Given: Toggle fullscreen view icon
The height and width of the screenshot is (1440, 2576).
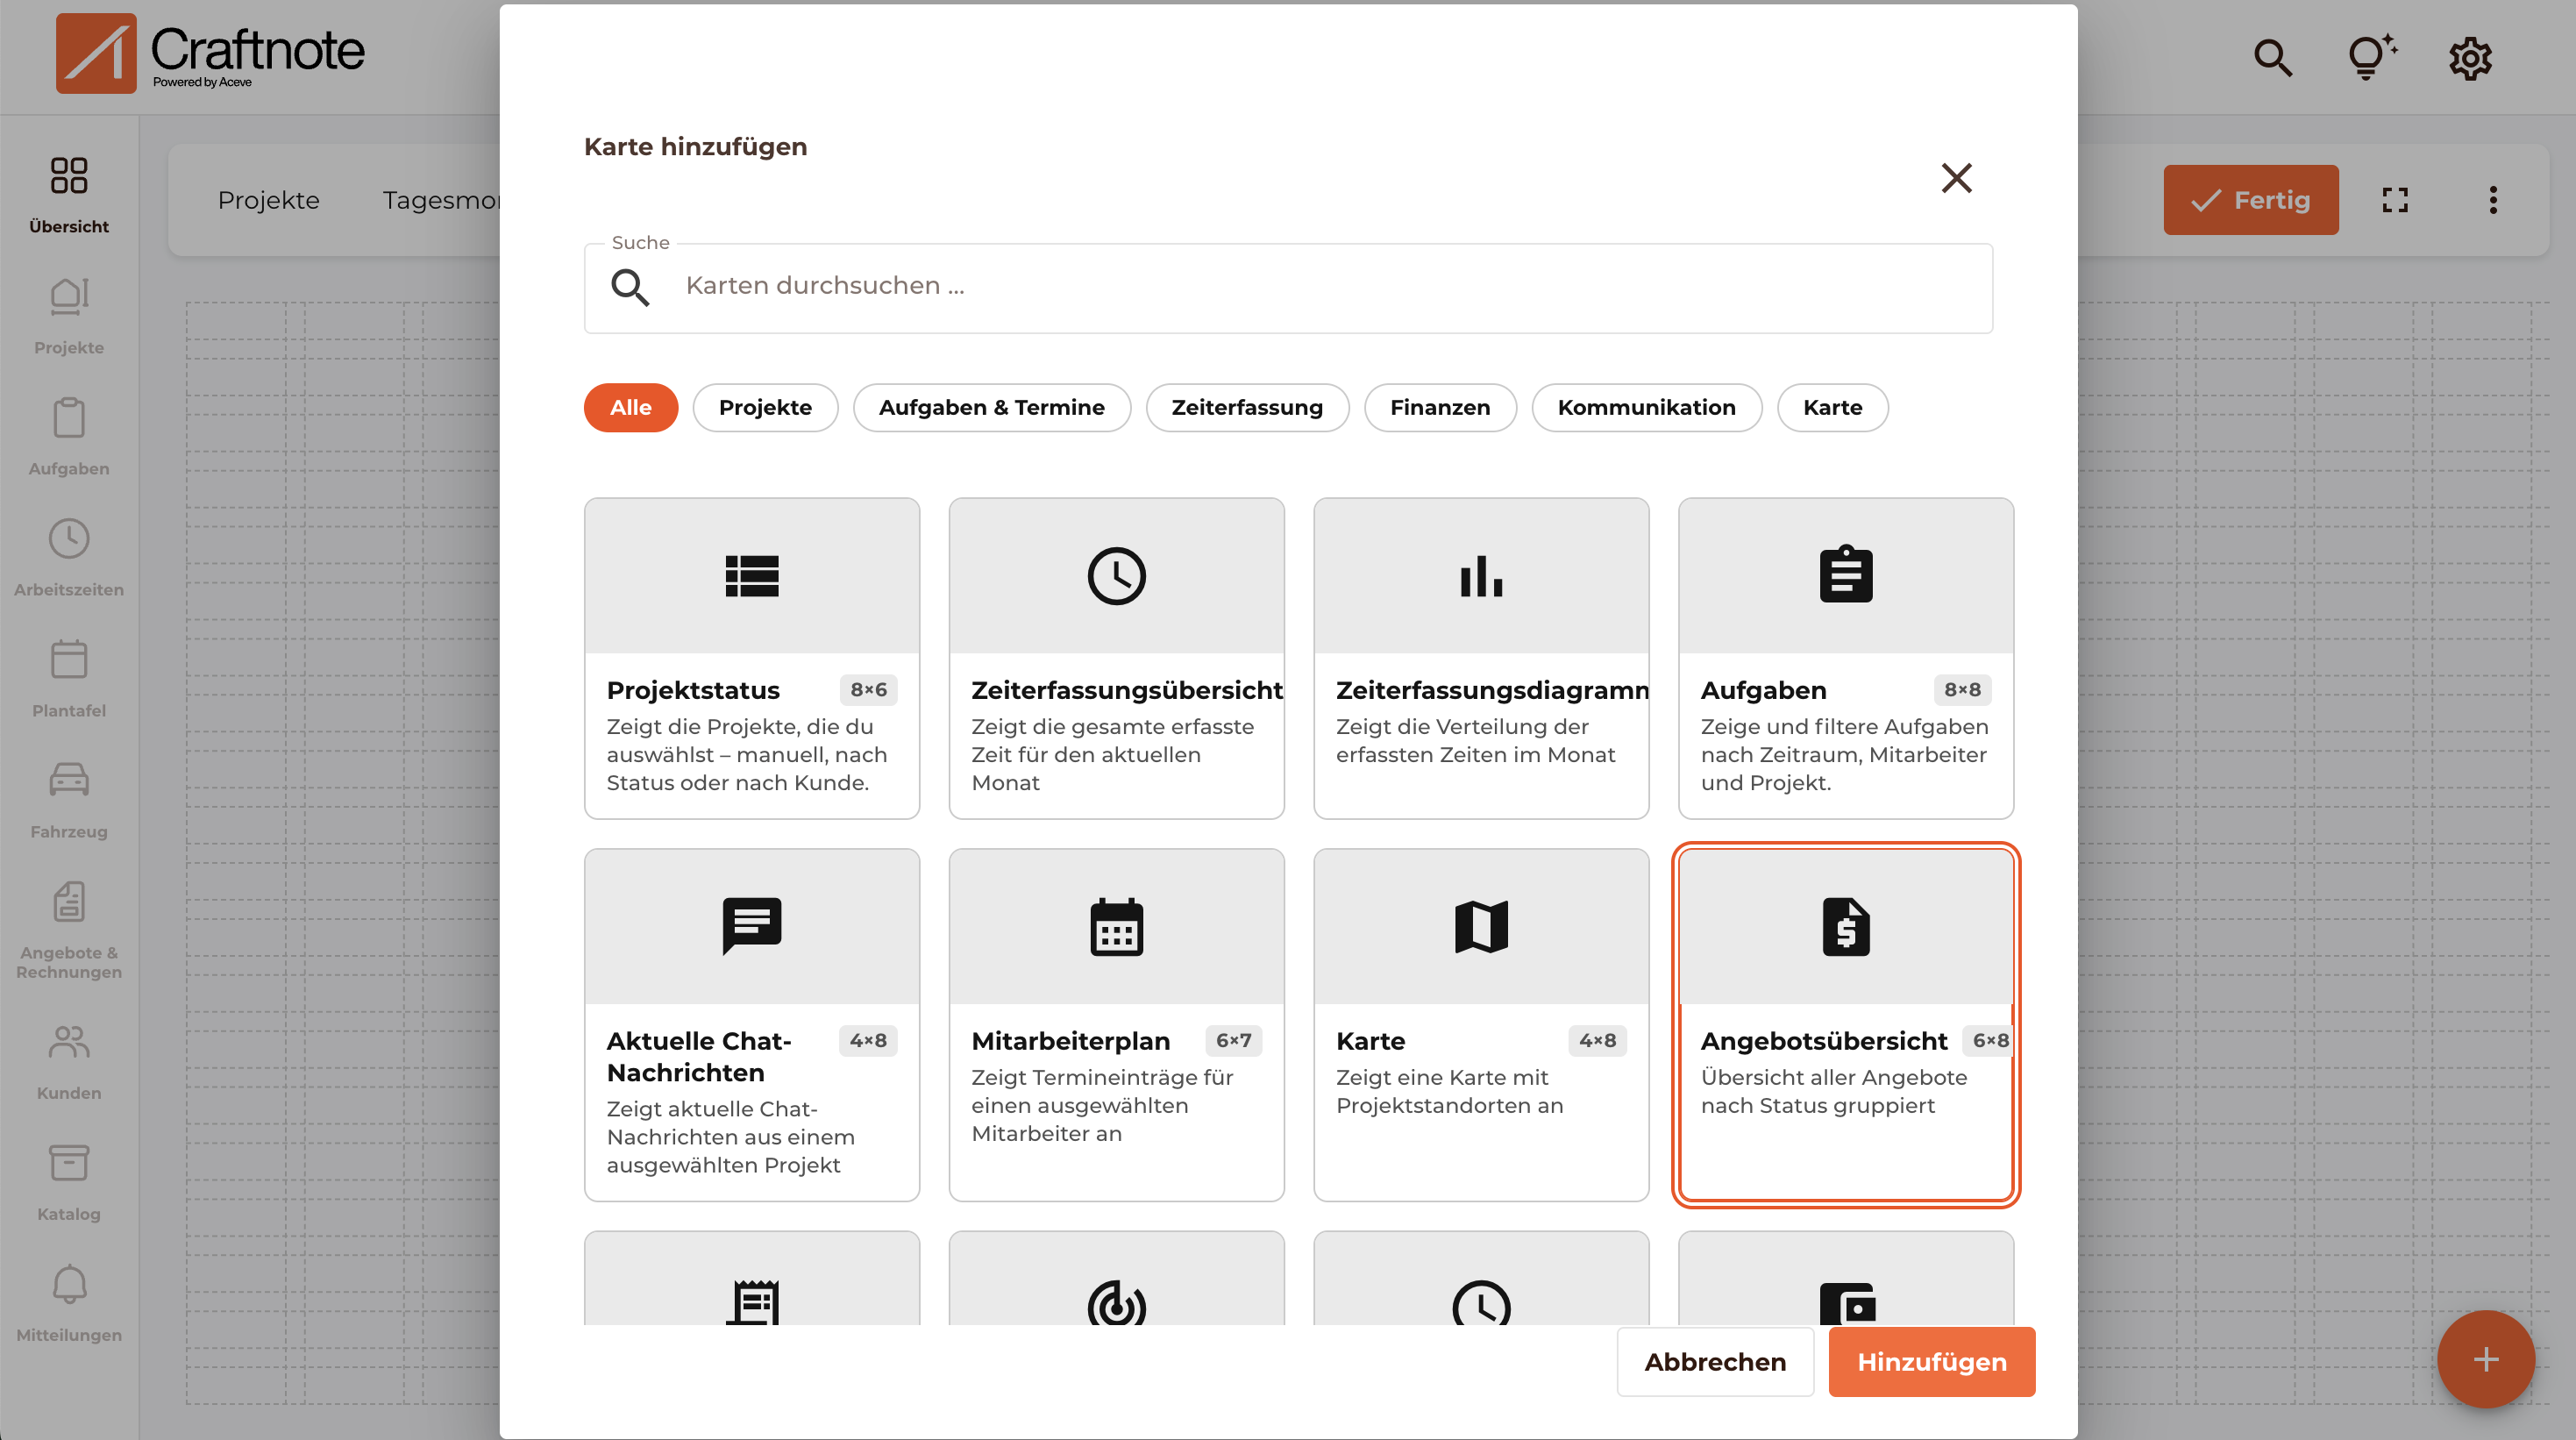Looking at the screenshot, I should pyautogui.click(x=2395, y=200).
